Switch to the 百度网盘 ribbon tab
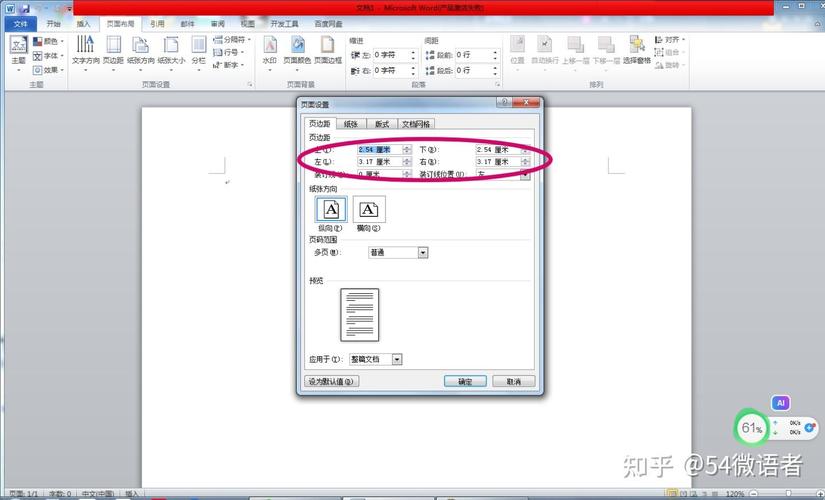 328,24
